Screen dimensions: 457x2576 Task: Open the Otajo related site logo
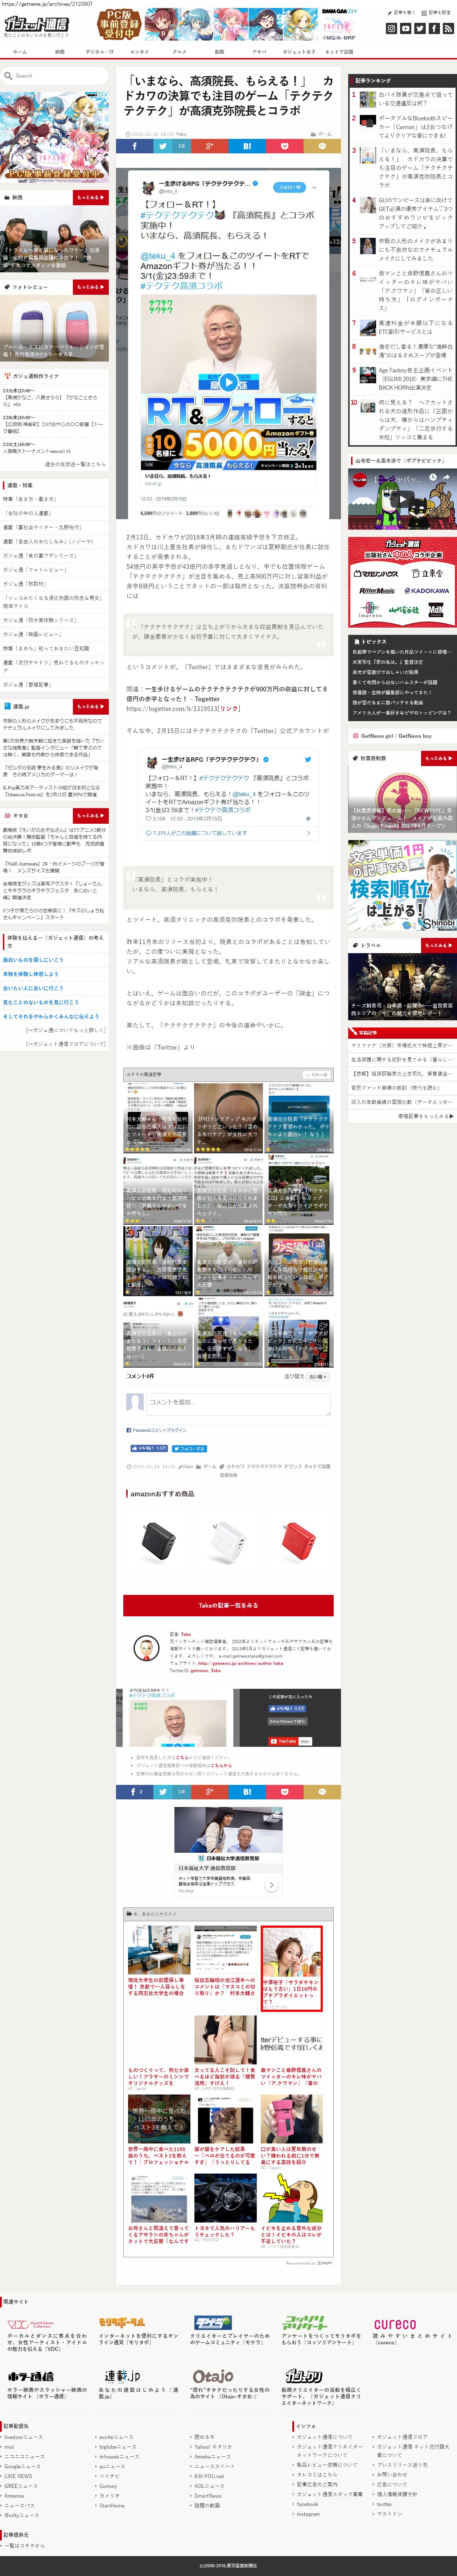tap(213, 2375)
